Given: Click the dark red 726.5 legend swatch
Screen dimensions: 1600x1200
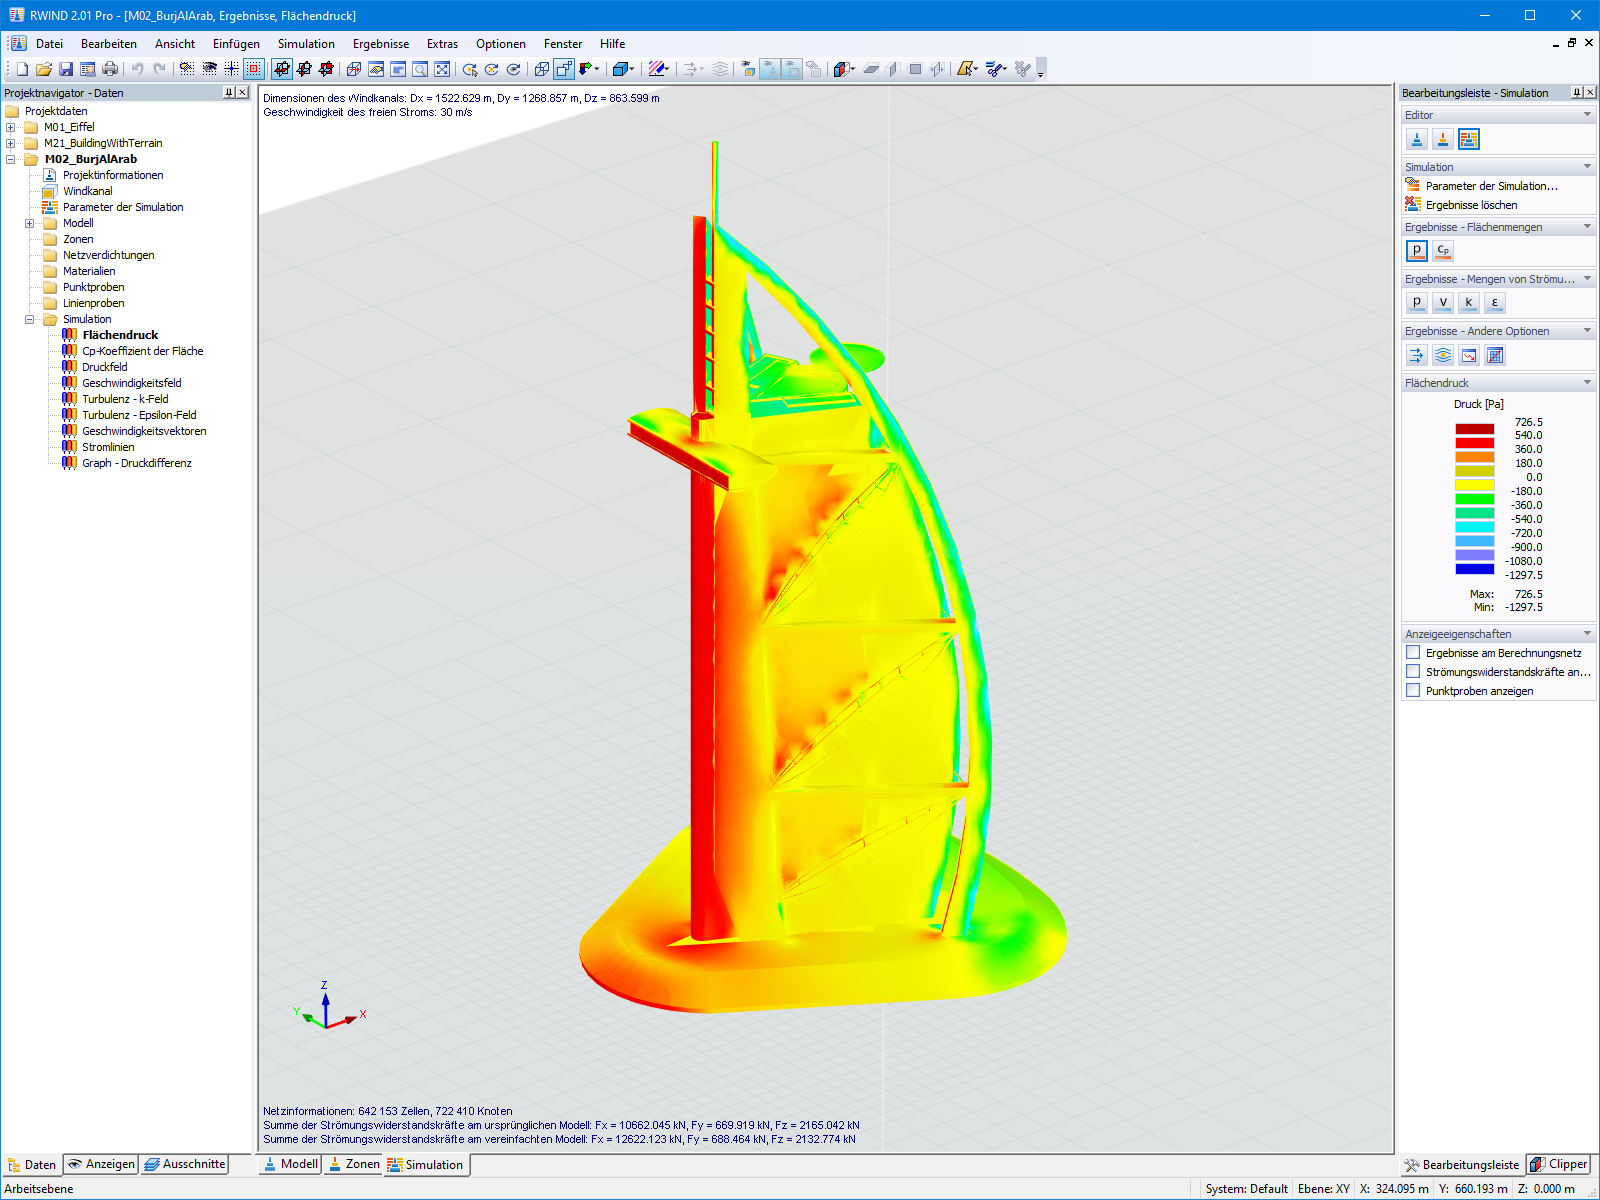Looking at the screenshot, I should (x=1474, y=428).
